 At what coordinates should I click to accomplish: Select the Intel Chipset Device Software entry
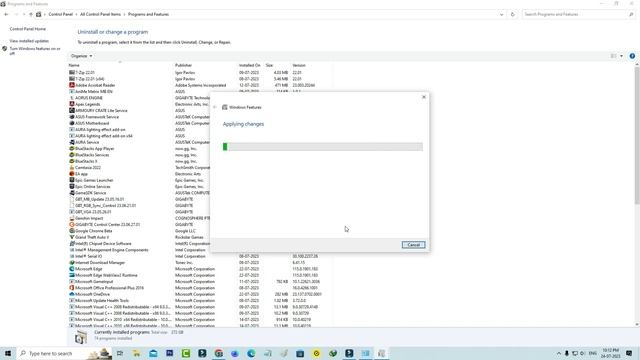tap(103, 244)
